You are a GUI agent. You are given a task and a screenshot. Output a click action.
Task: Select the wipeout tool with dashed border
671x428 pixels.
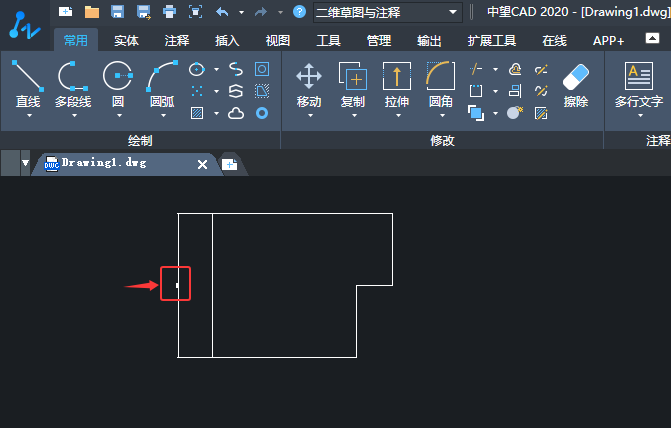point(262,91)
